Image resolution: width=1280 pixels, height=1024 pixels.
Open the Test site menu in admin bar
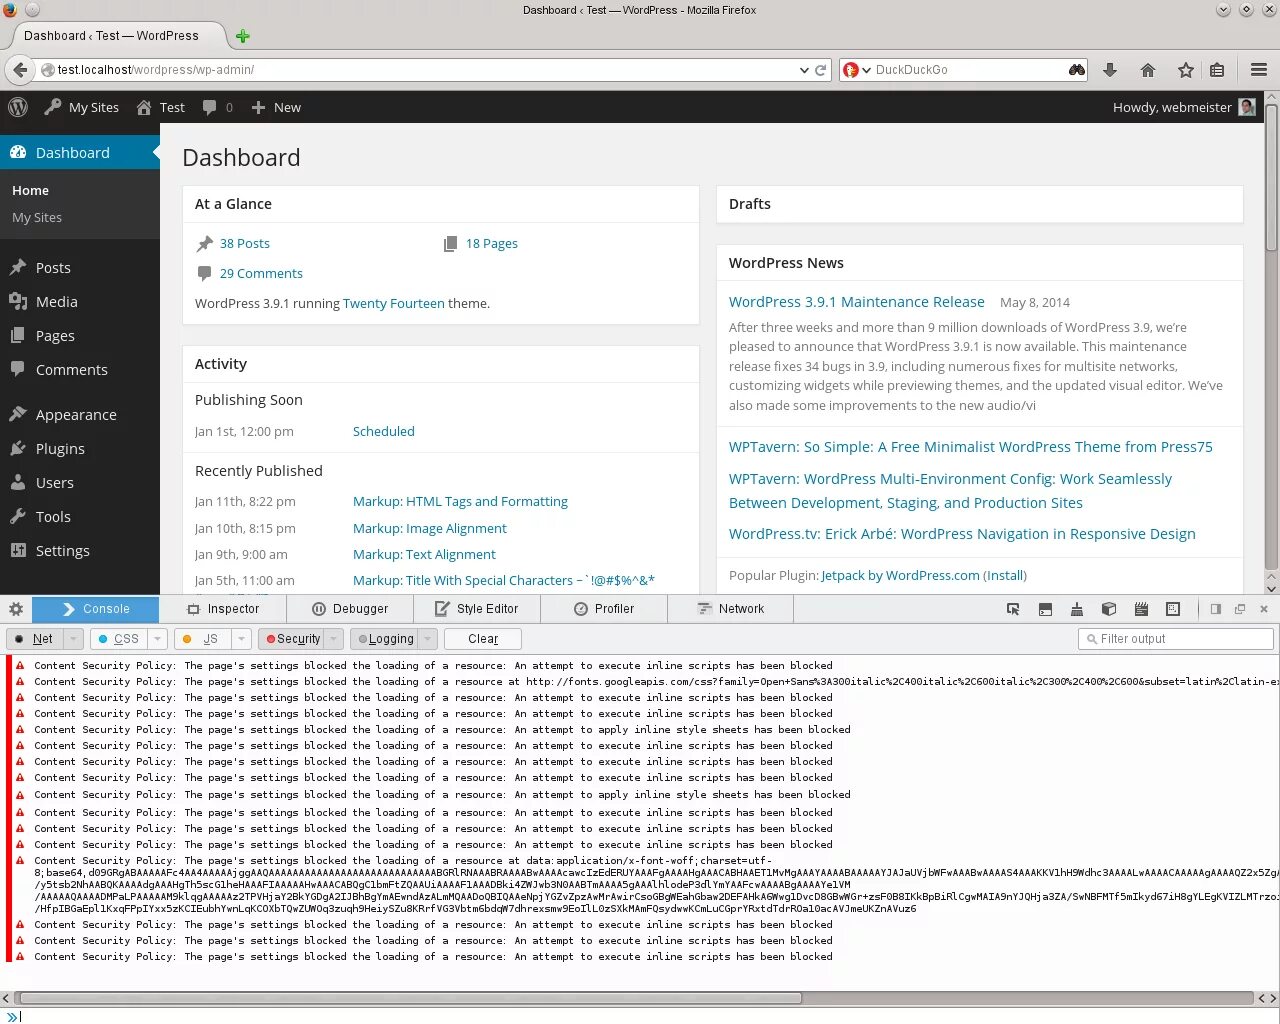coord(160,107)
